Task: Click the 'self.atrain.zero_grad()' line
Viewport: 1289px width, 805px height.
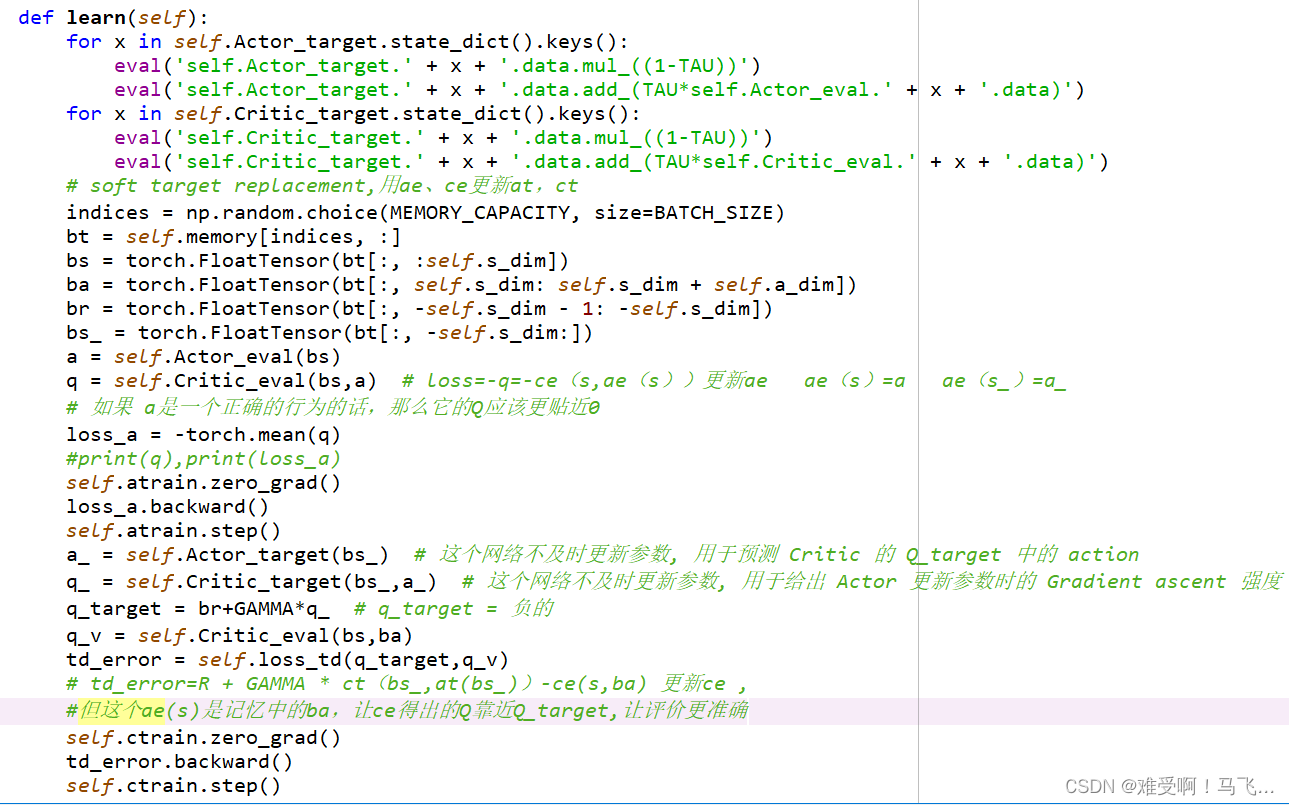Action: [204, 482]
